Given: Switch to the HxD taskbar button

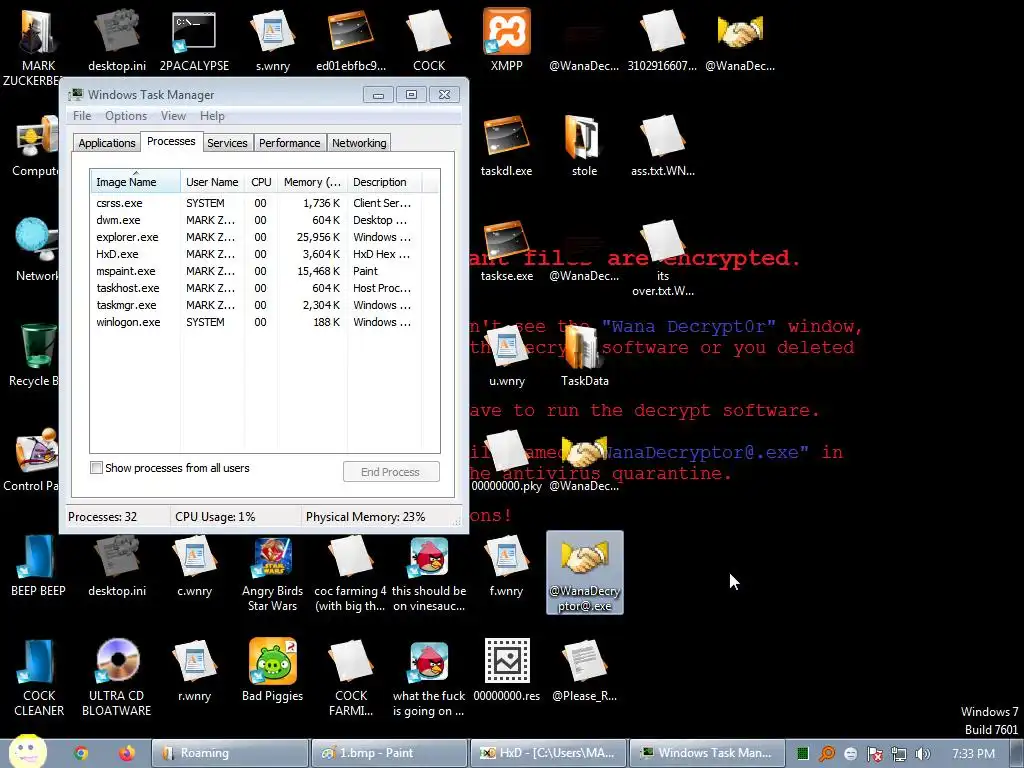Looking at the screenshot, I should pos(549,753).
